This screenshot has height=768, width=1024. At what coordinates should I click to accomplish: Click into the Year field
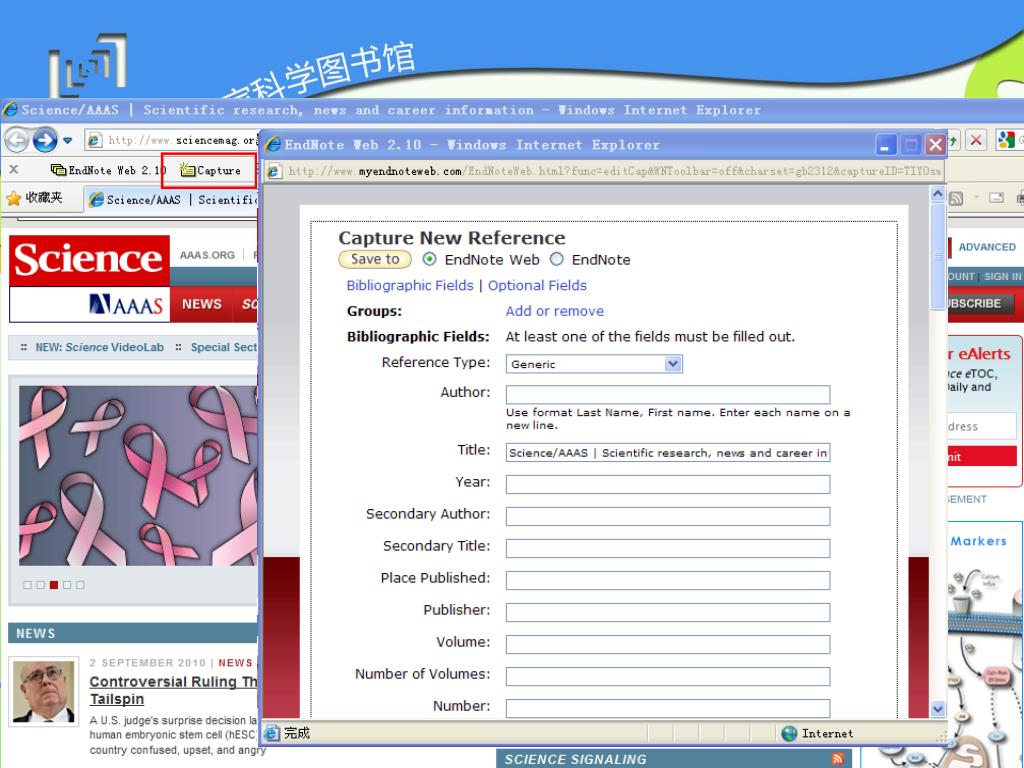pyautogui.click(x=667, y=484)
